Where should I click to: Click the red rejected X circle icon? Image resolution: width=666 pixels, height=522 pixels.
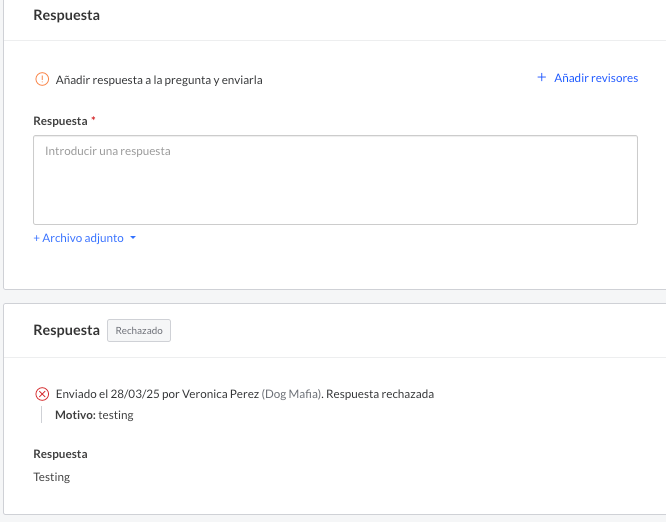tap(42, 394)
